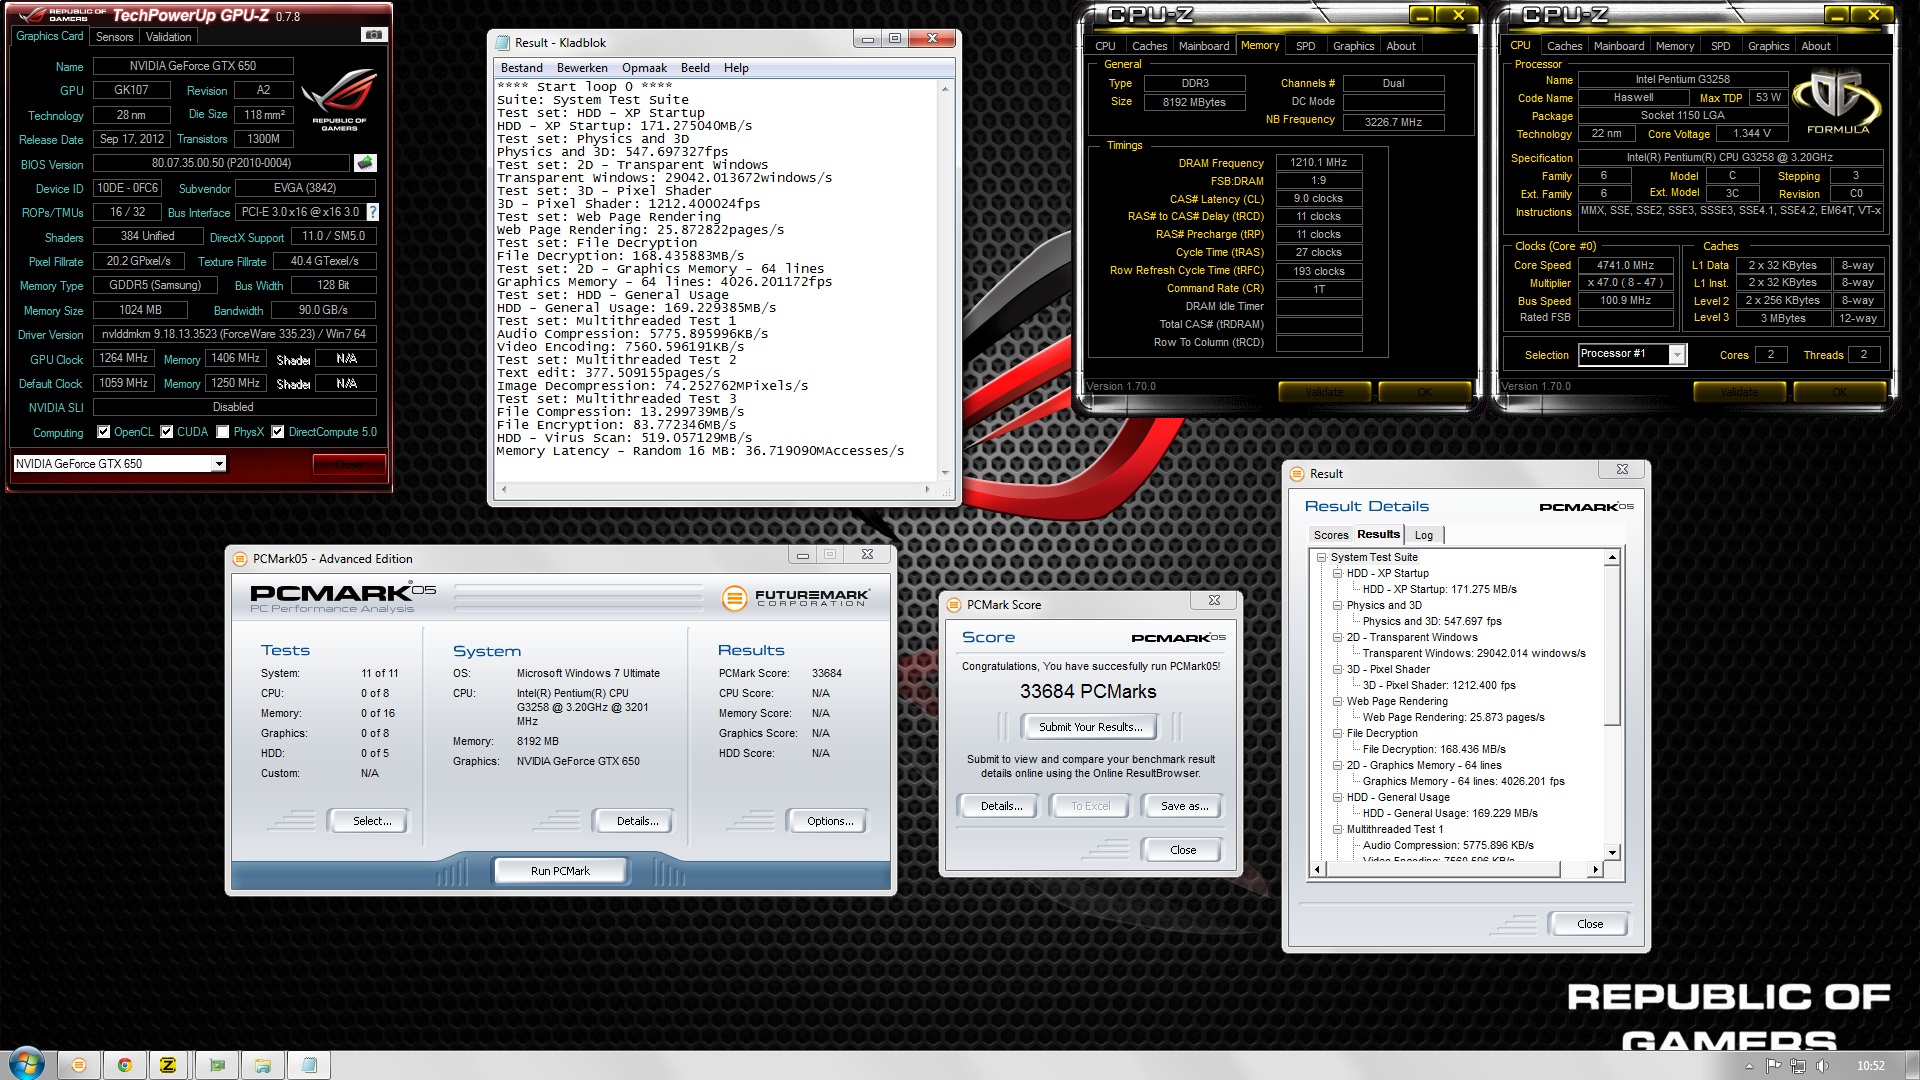This screenshot has width=1920, height=1080.
Task: Open Notepad from the taskbar
Action: [309, 1065]
